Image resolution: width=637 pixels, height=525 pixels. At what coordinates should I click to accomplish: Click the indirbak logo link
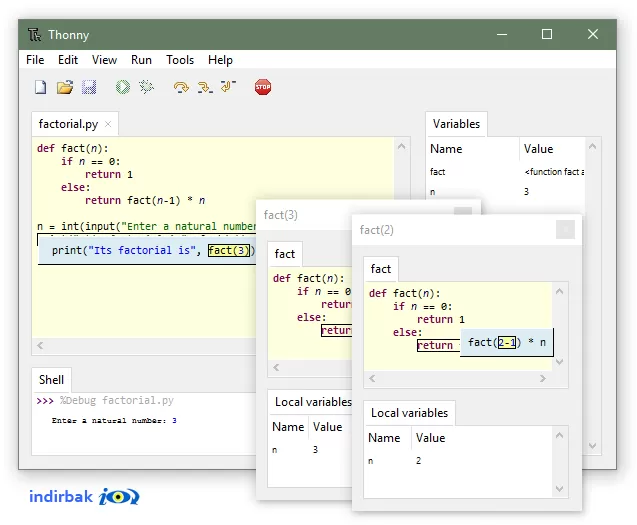click(x=84, y=496)
